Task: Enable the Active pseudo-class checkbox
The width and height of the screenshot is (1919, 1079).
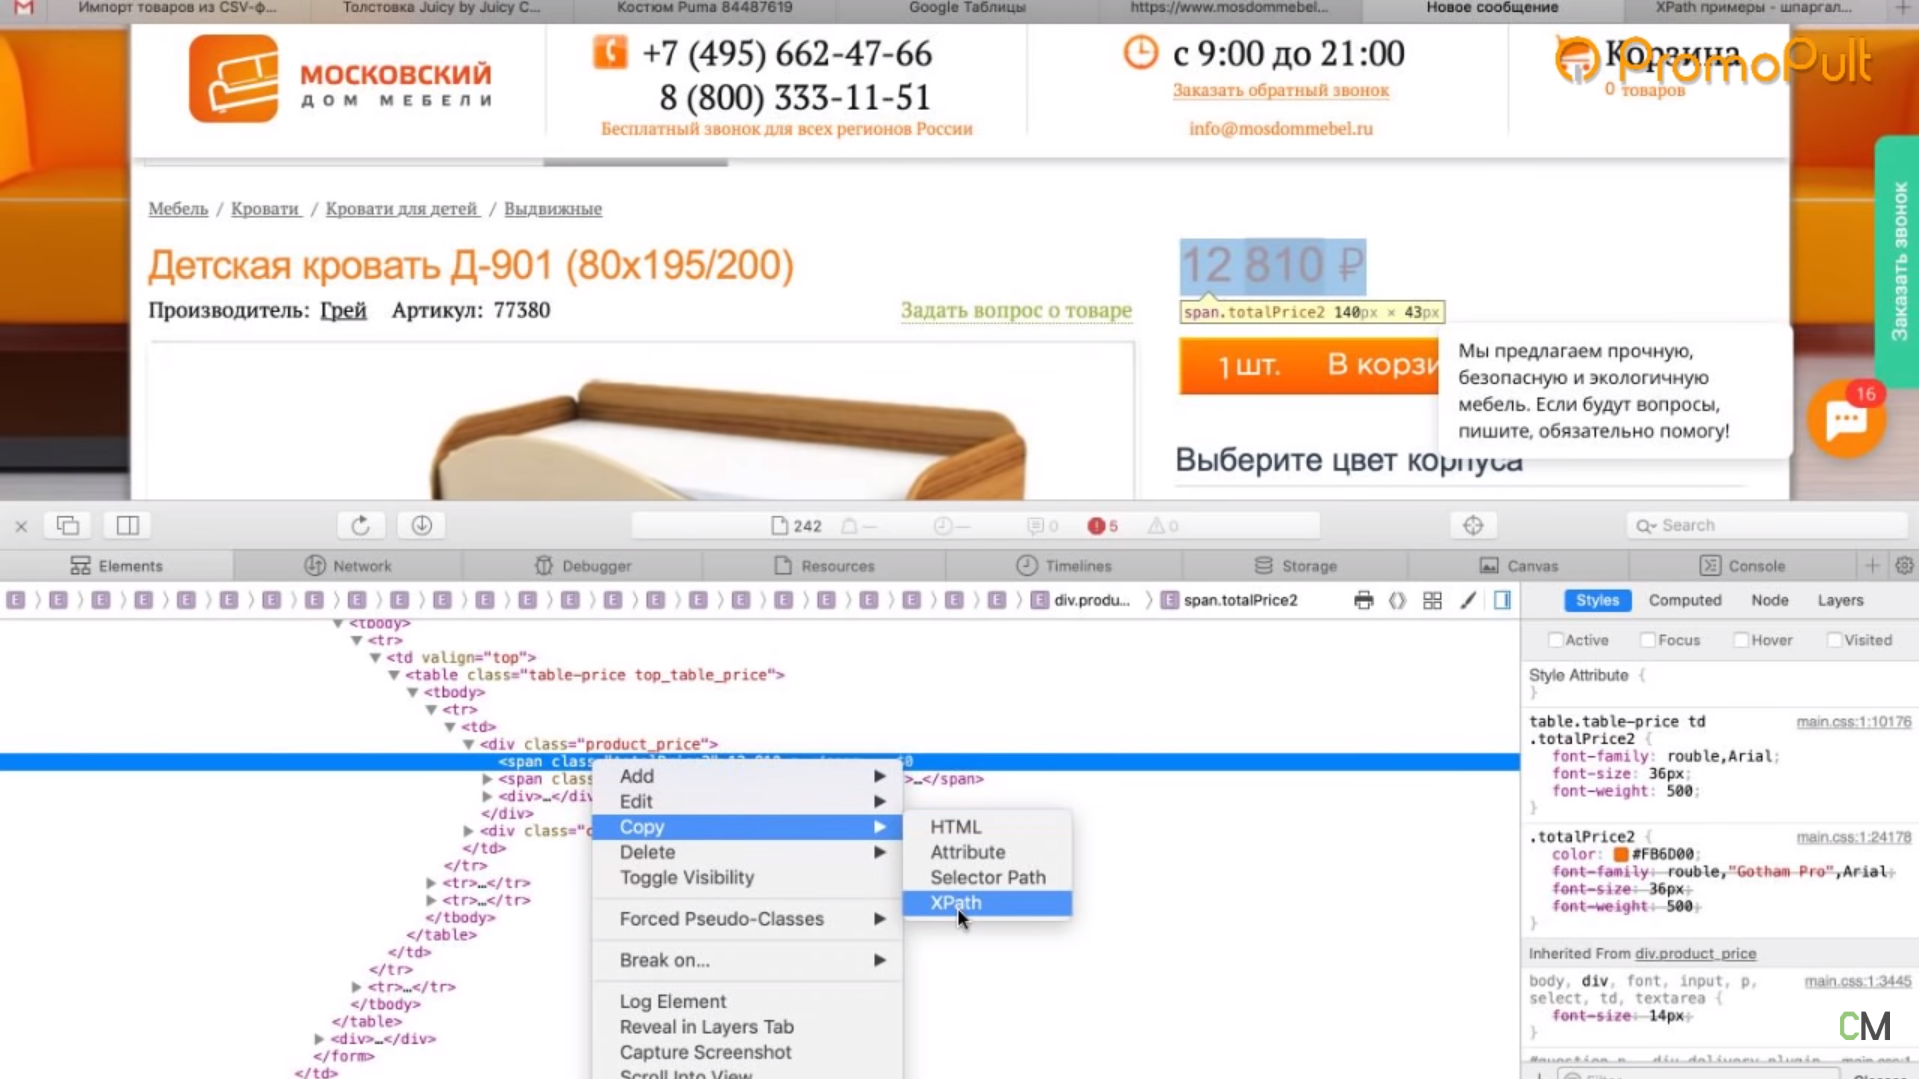Action: coord(1555,640)
